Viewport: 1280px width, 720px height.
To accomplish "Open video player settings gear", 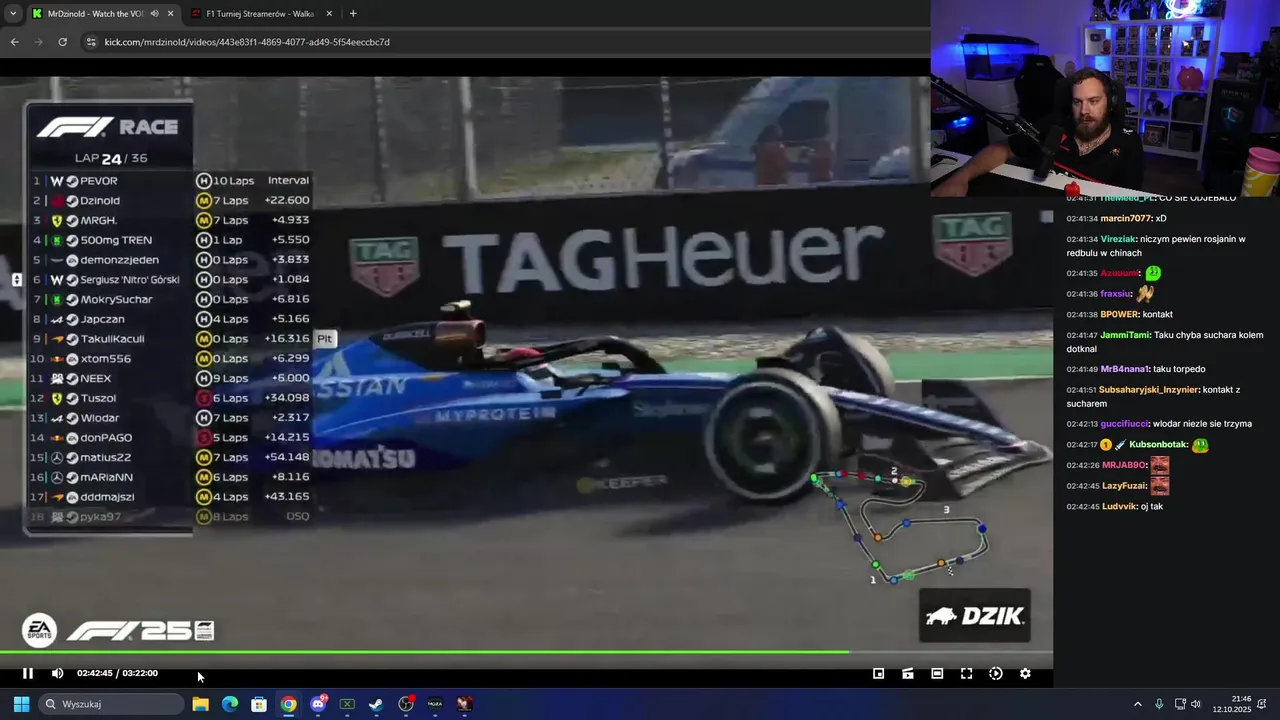I will click(x=1025, y=673).
